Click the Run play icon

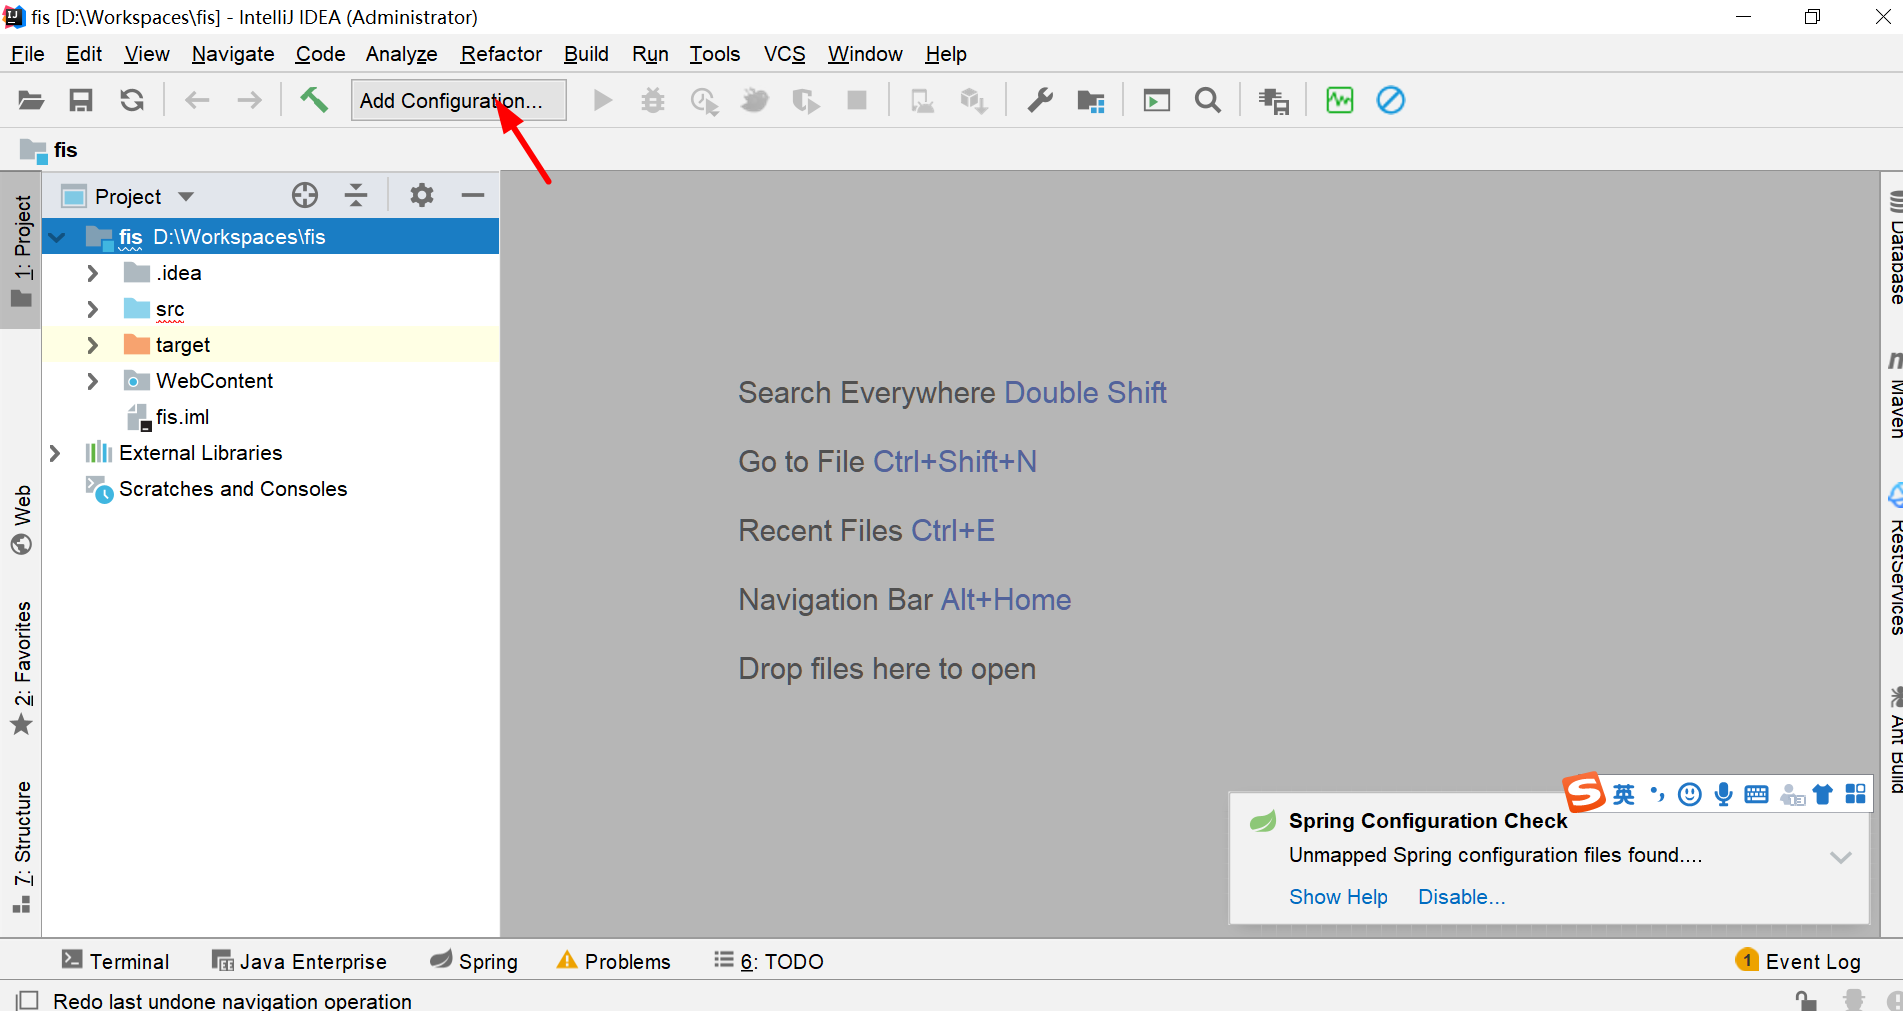tap(603, 100)
